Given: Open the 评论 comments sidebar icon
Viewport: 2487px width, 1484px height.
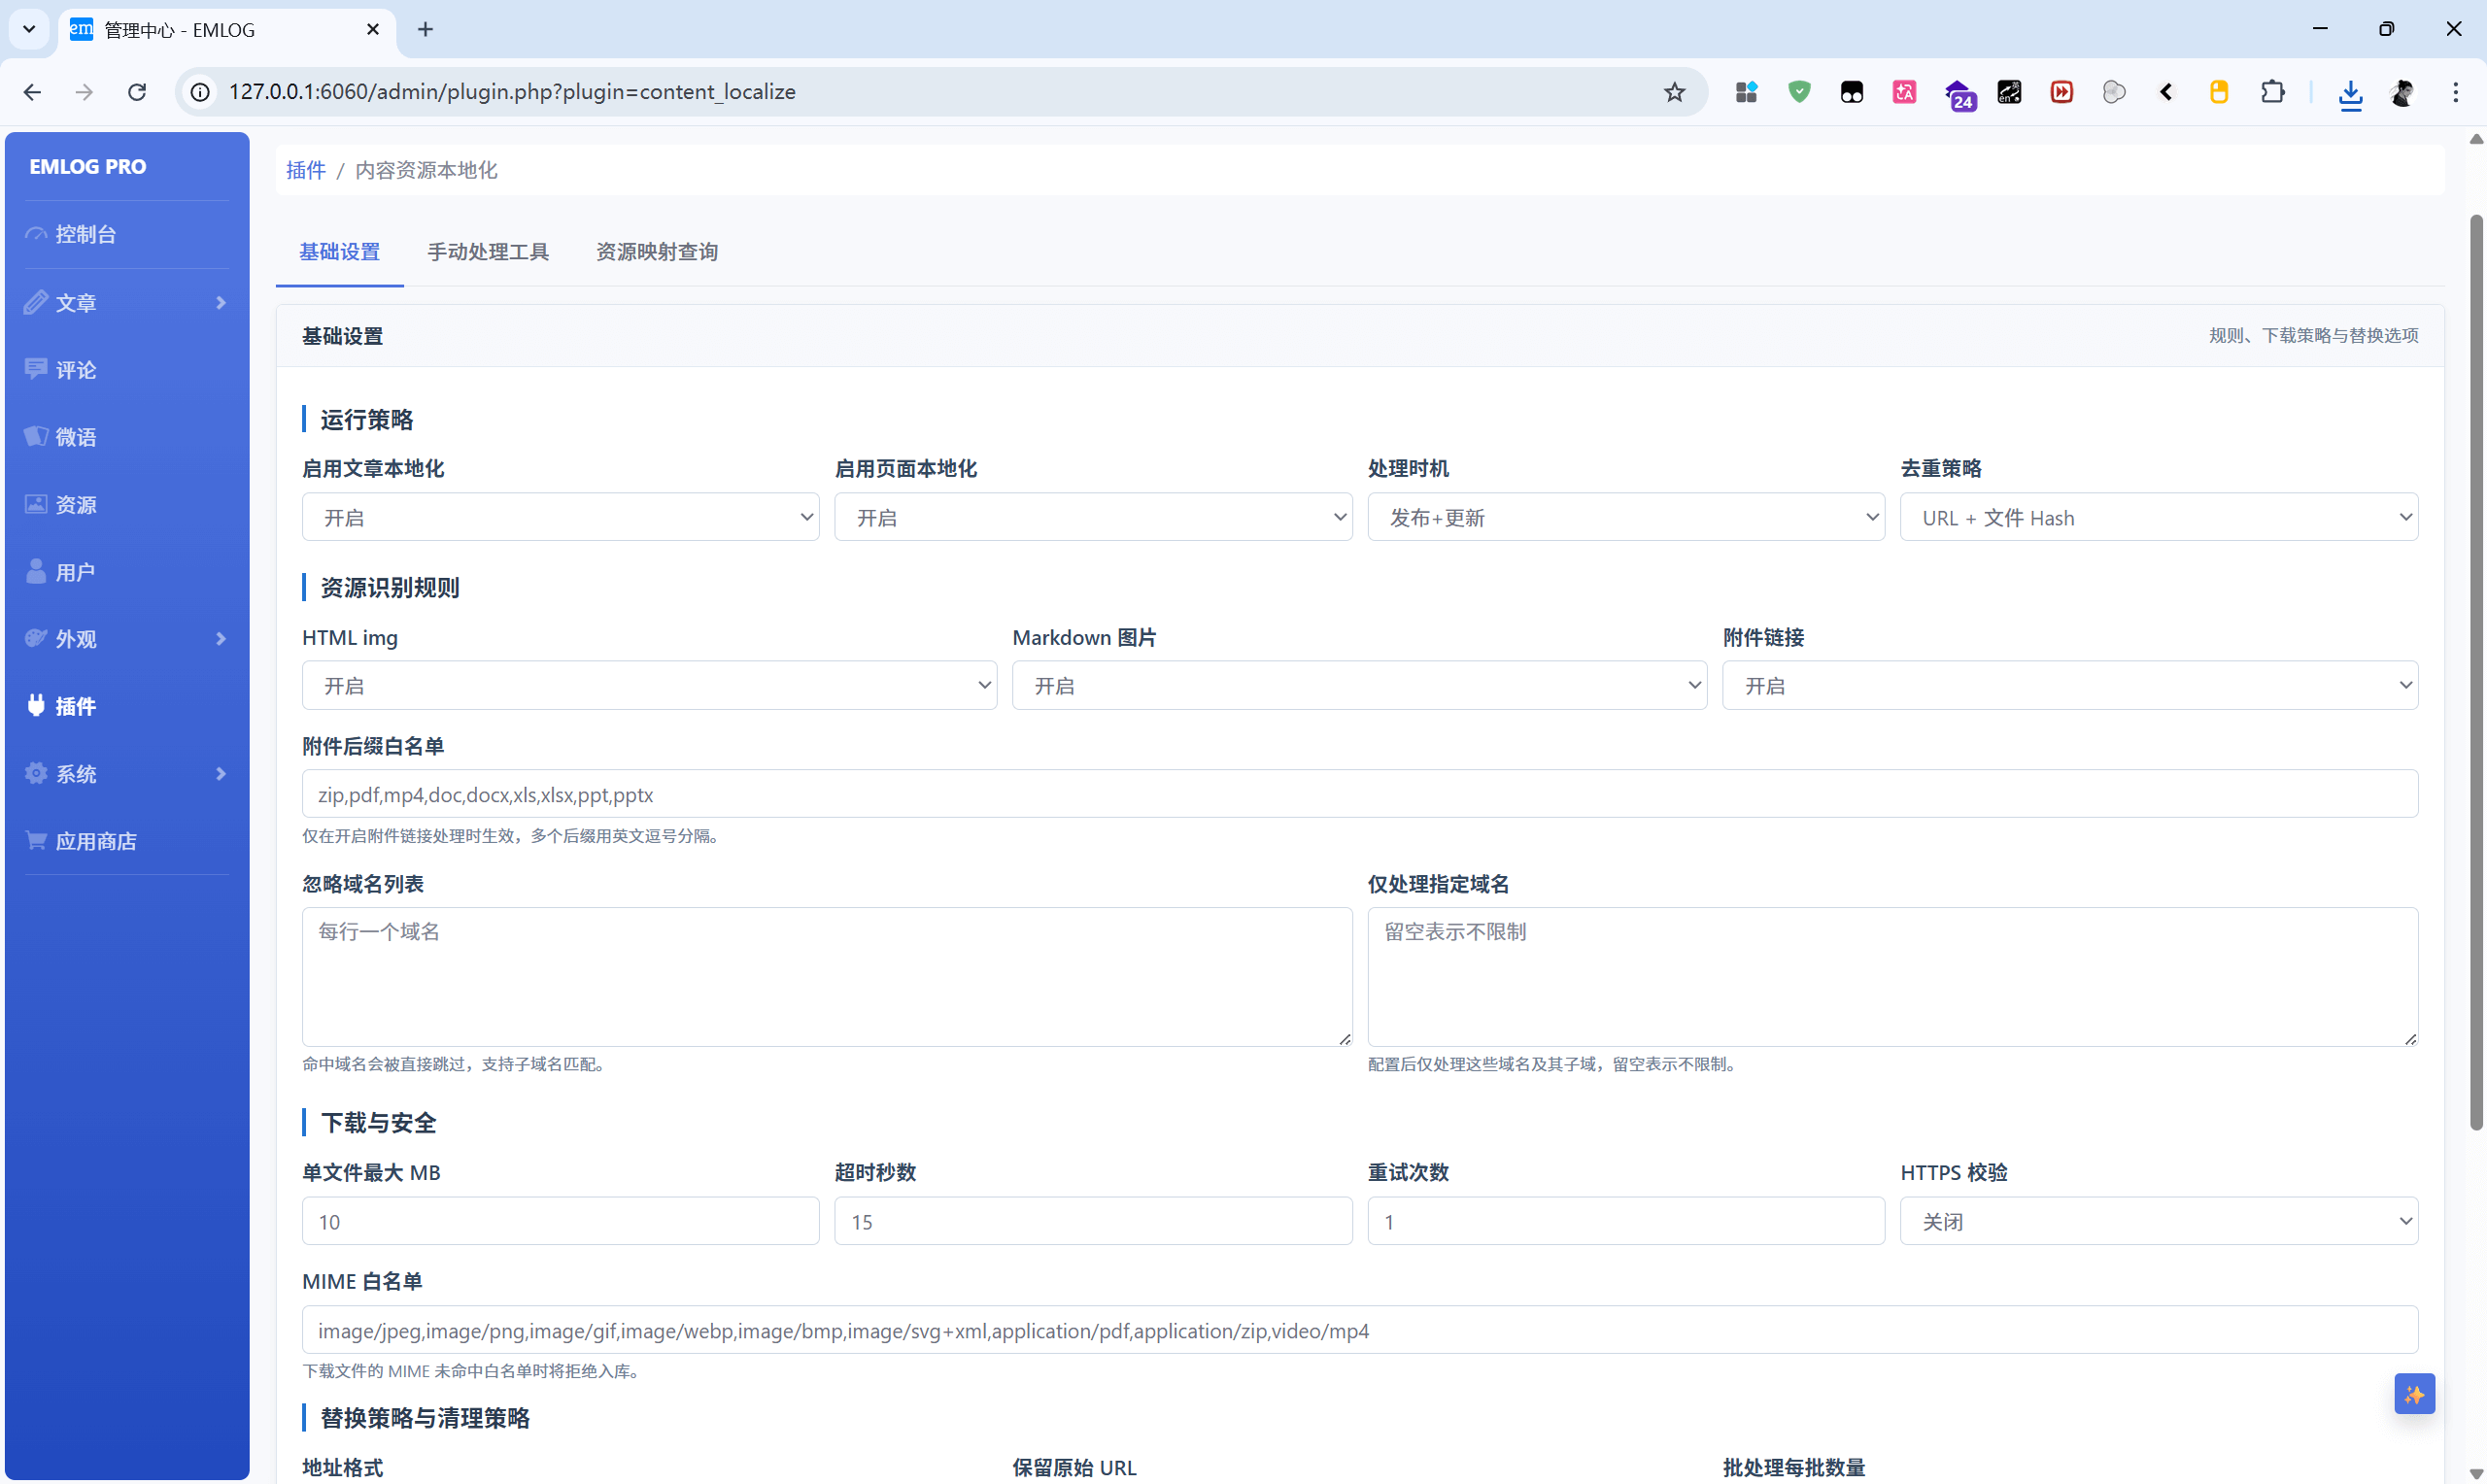Looking at the screenshot, I should 36,369.
